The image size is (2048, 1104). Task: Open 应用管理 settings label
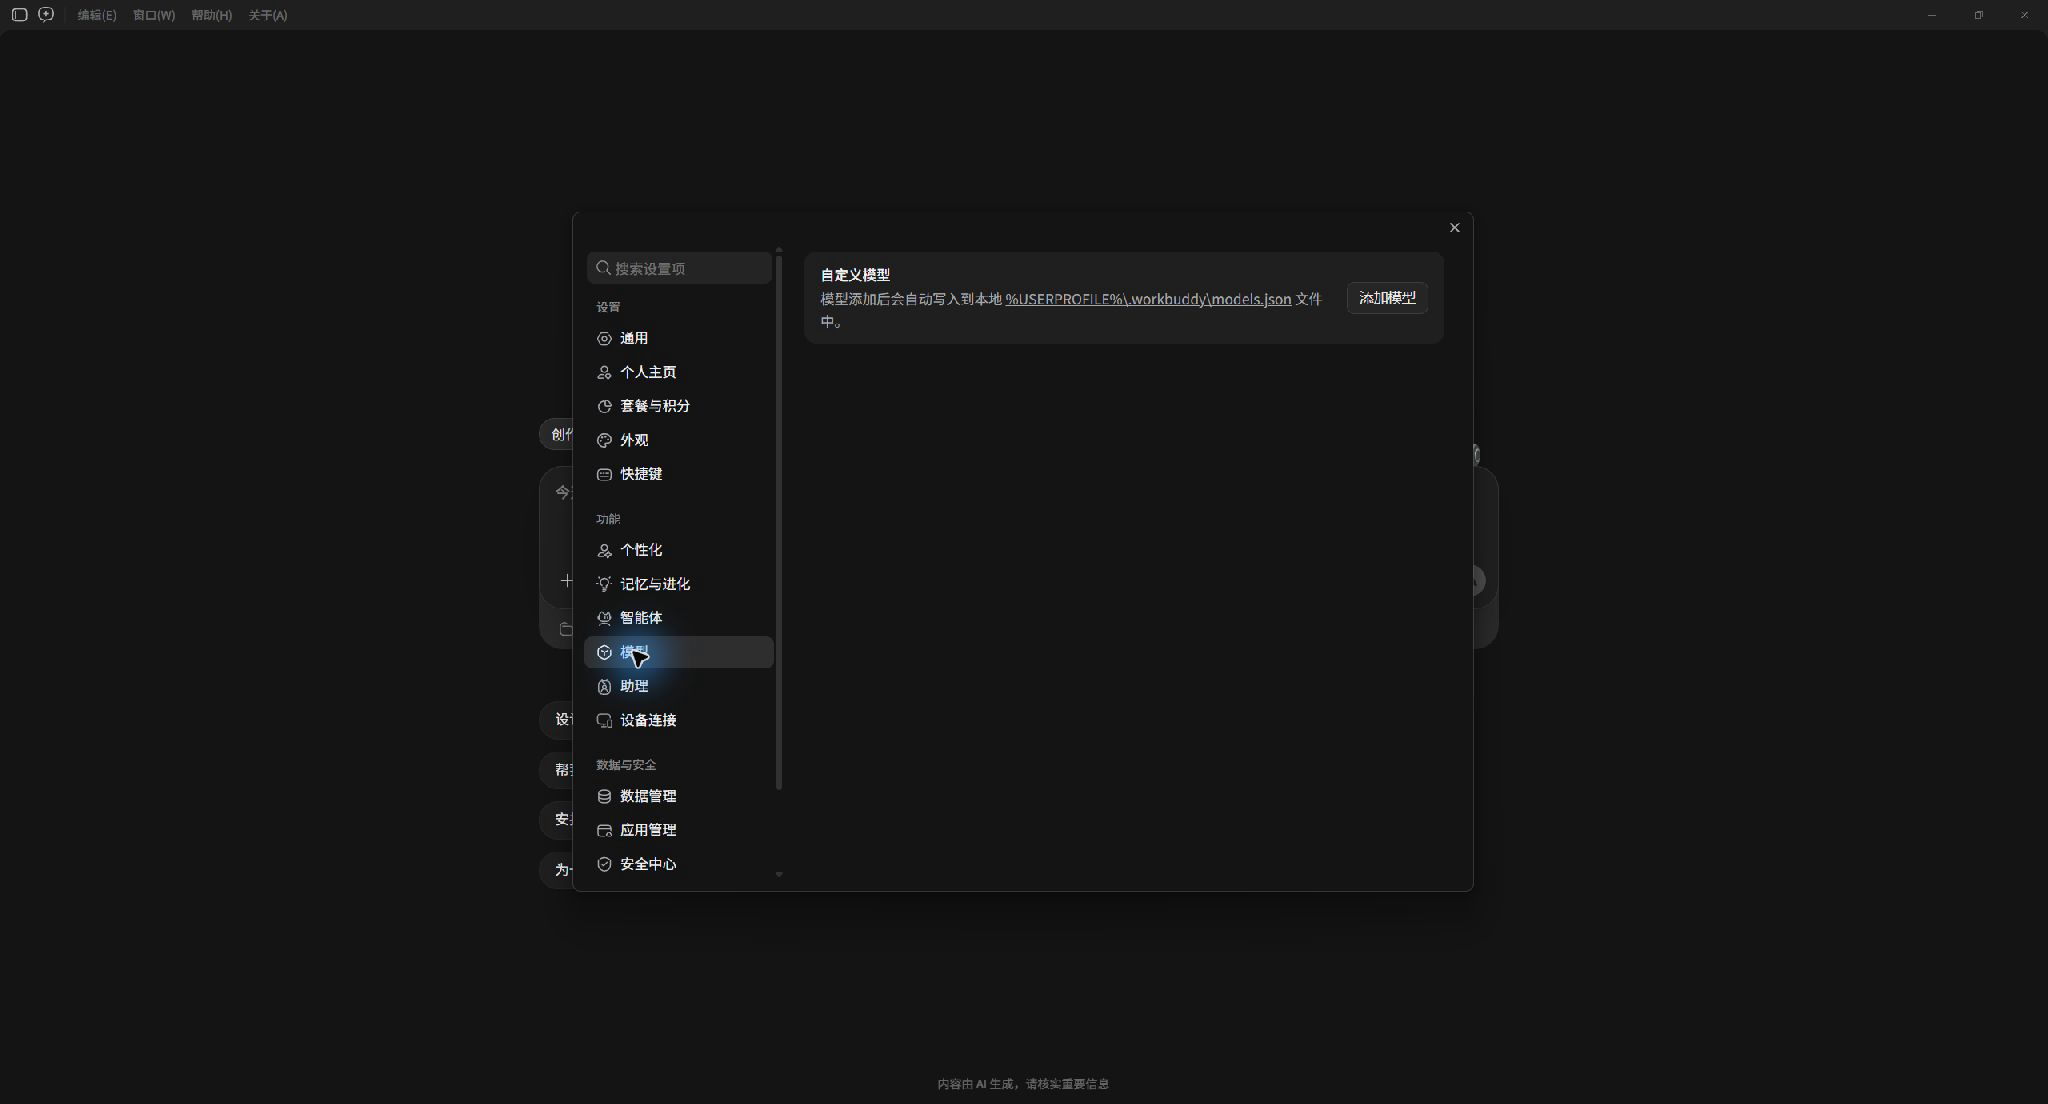(648, 830)
